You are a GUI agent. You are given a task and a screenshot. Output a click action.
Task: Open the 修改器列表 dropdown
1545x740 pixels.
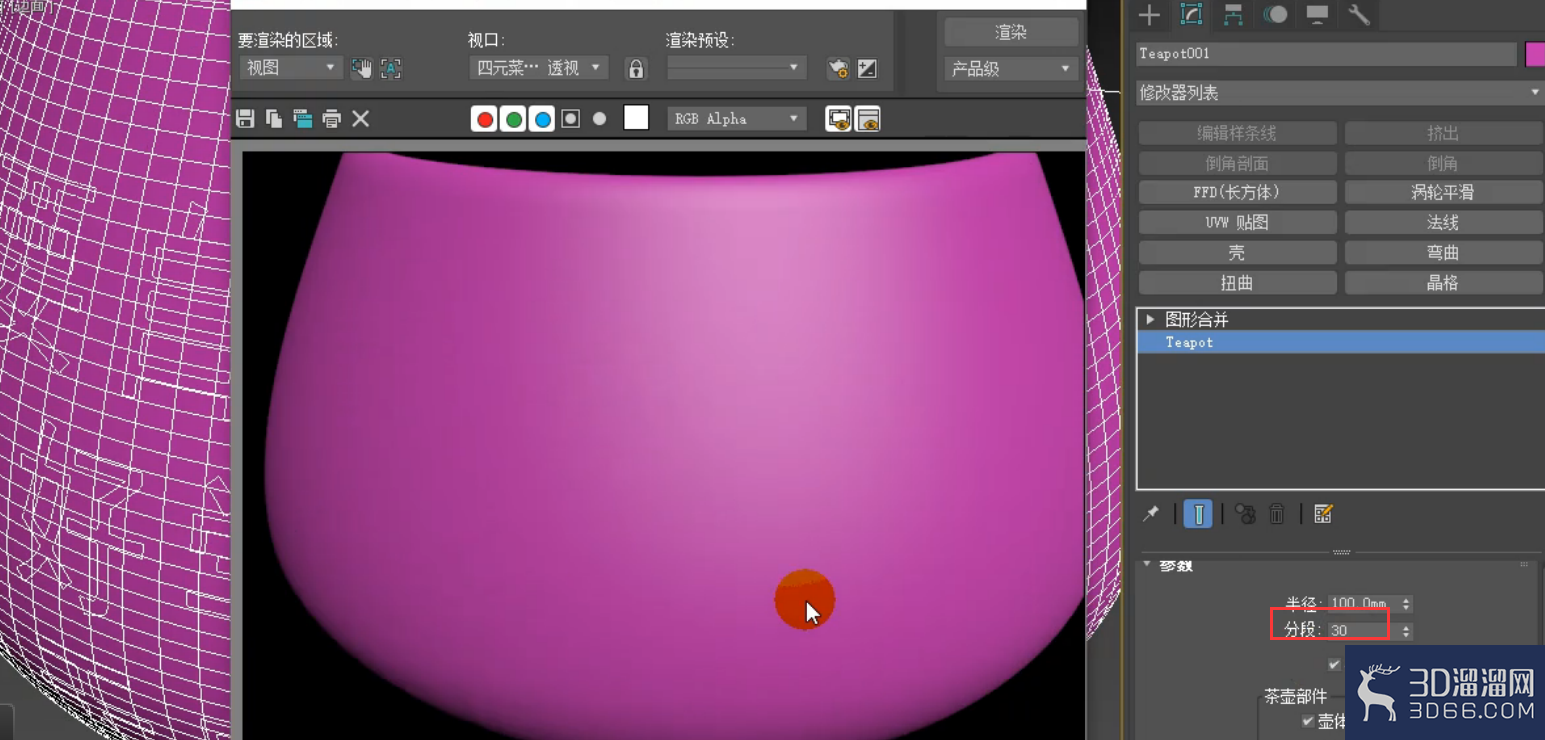click(1340, 93)
